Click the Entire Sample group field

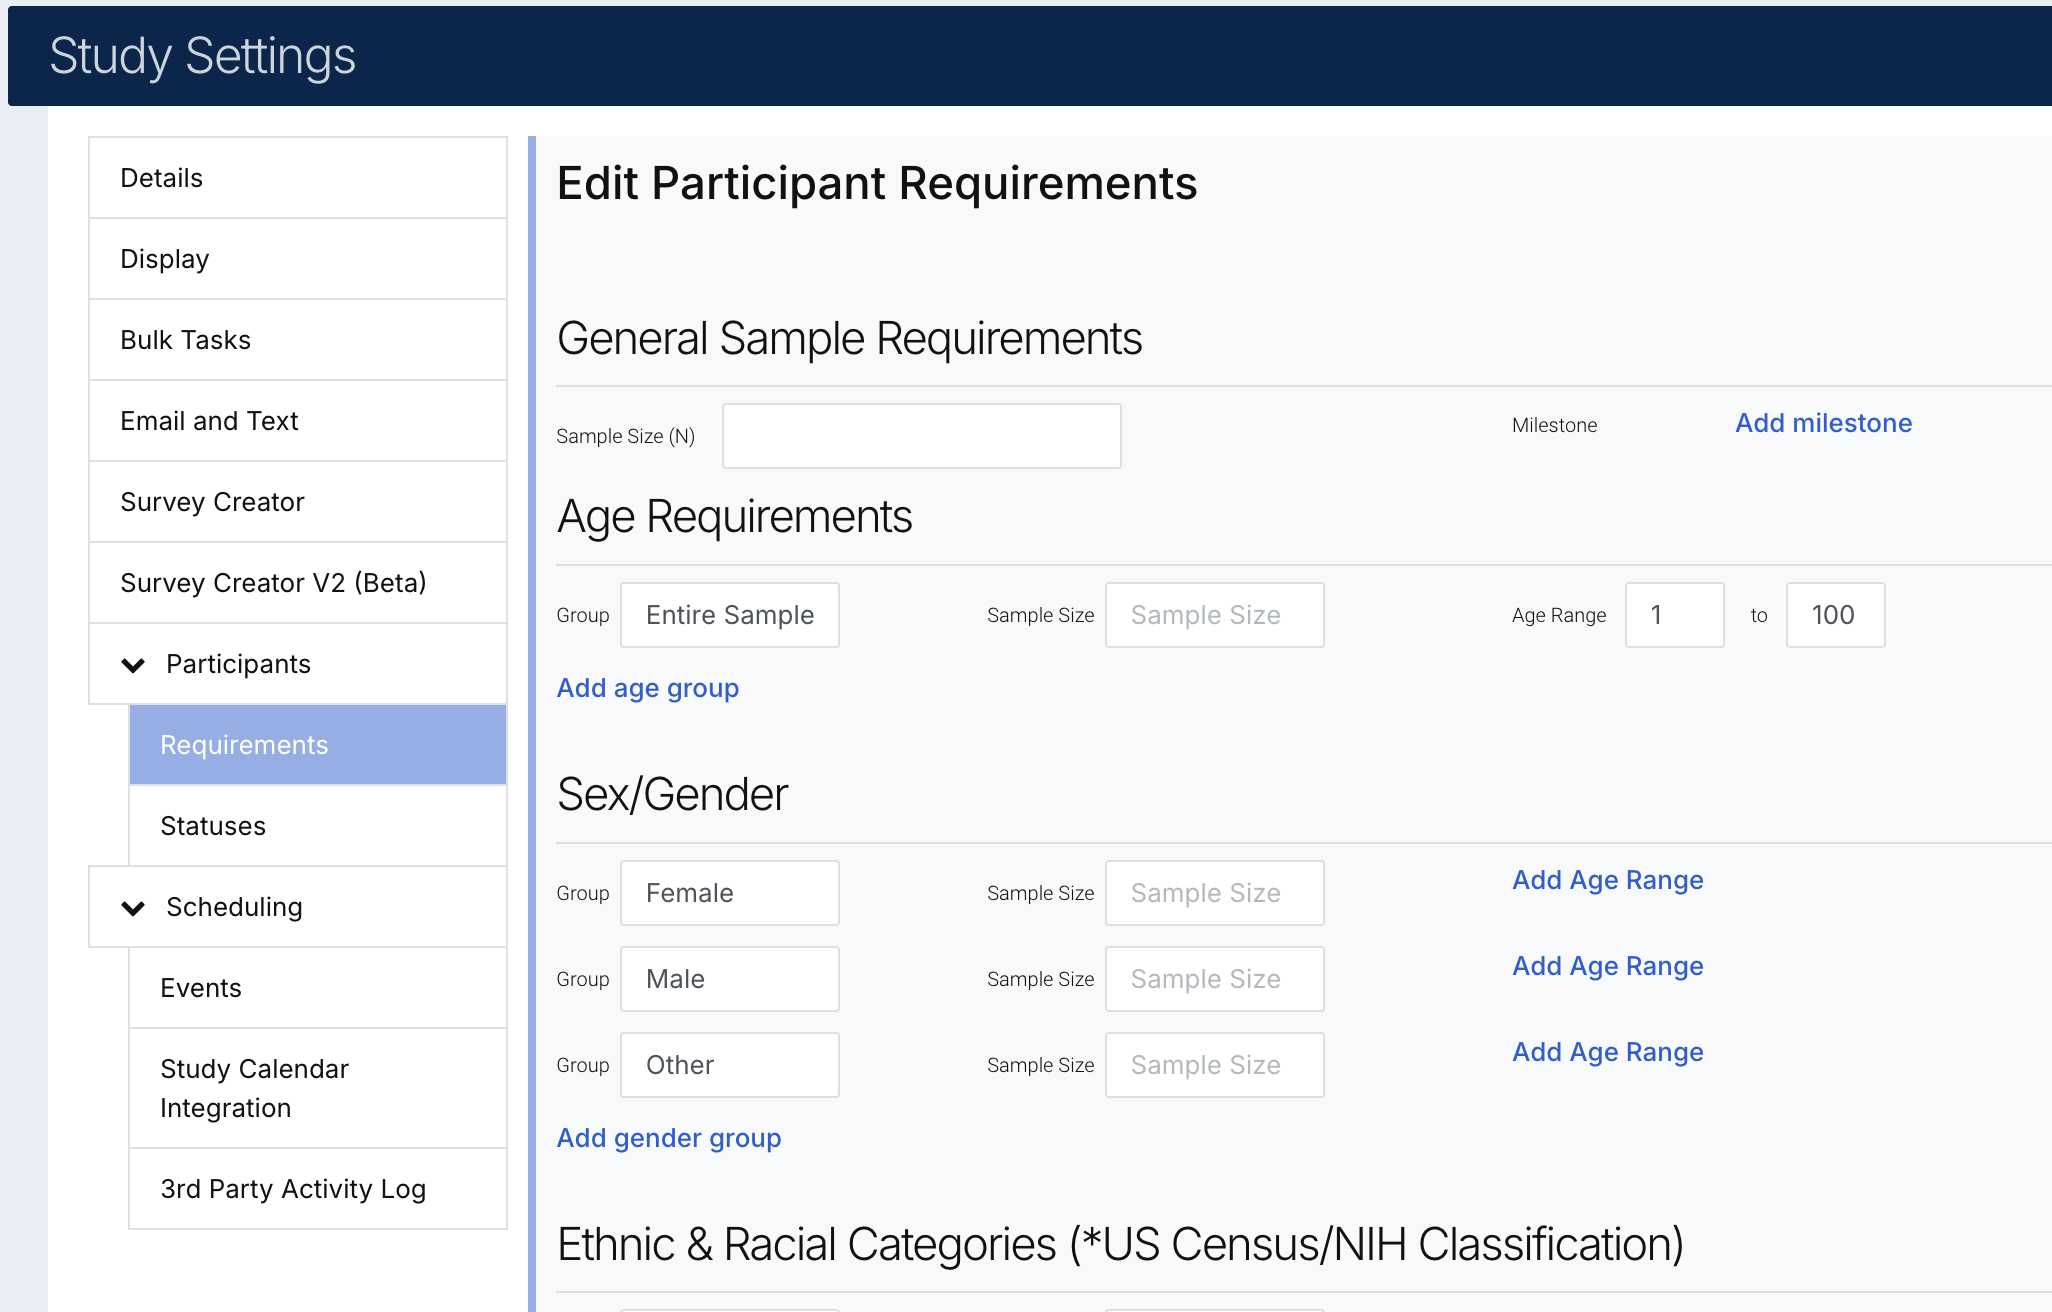pos(729,615)
